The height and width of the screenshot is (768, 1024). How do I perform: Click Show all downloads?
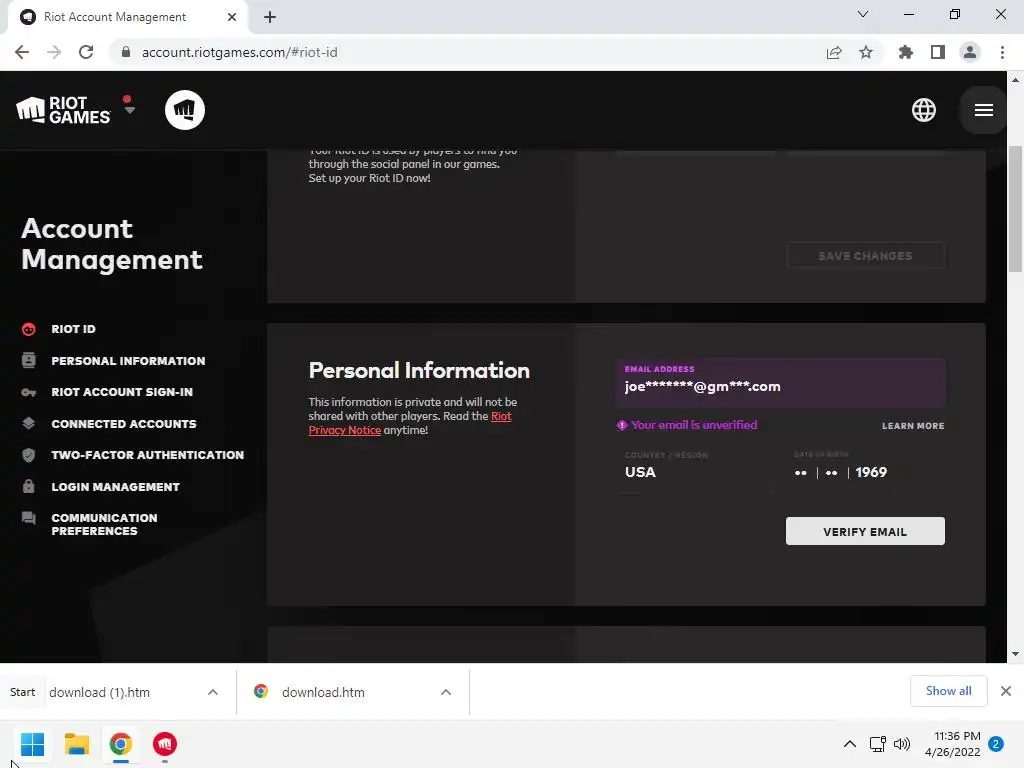[948, 691]
